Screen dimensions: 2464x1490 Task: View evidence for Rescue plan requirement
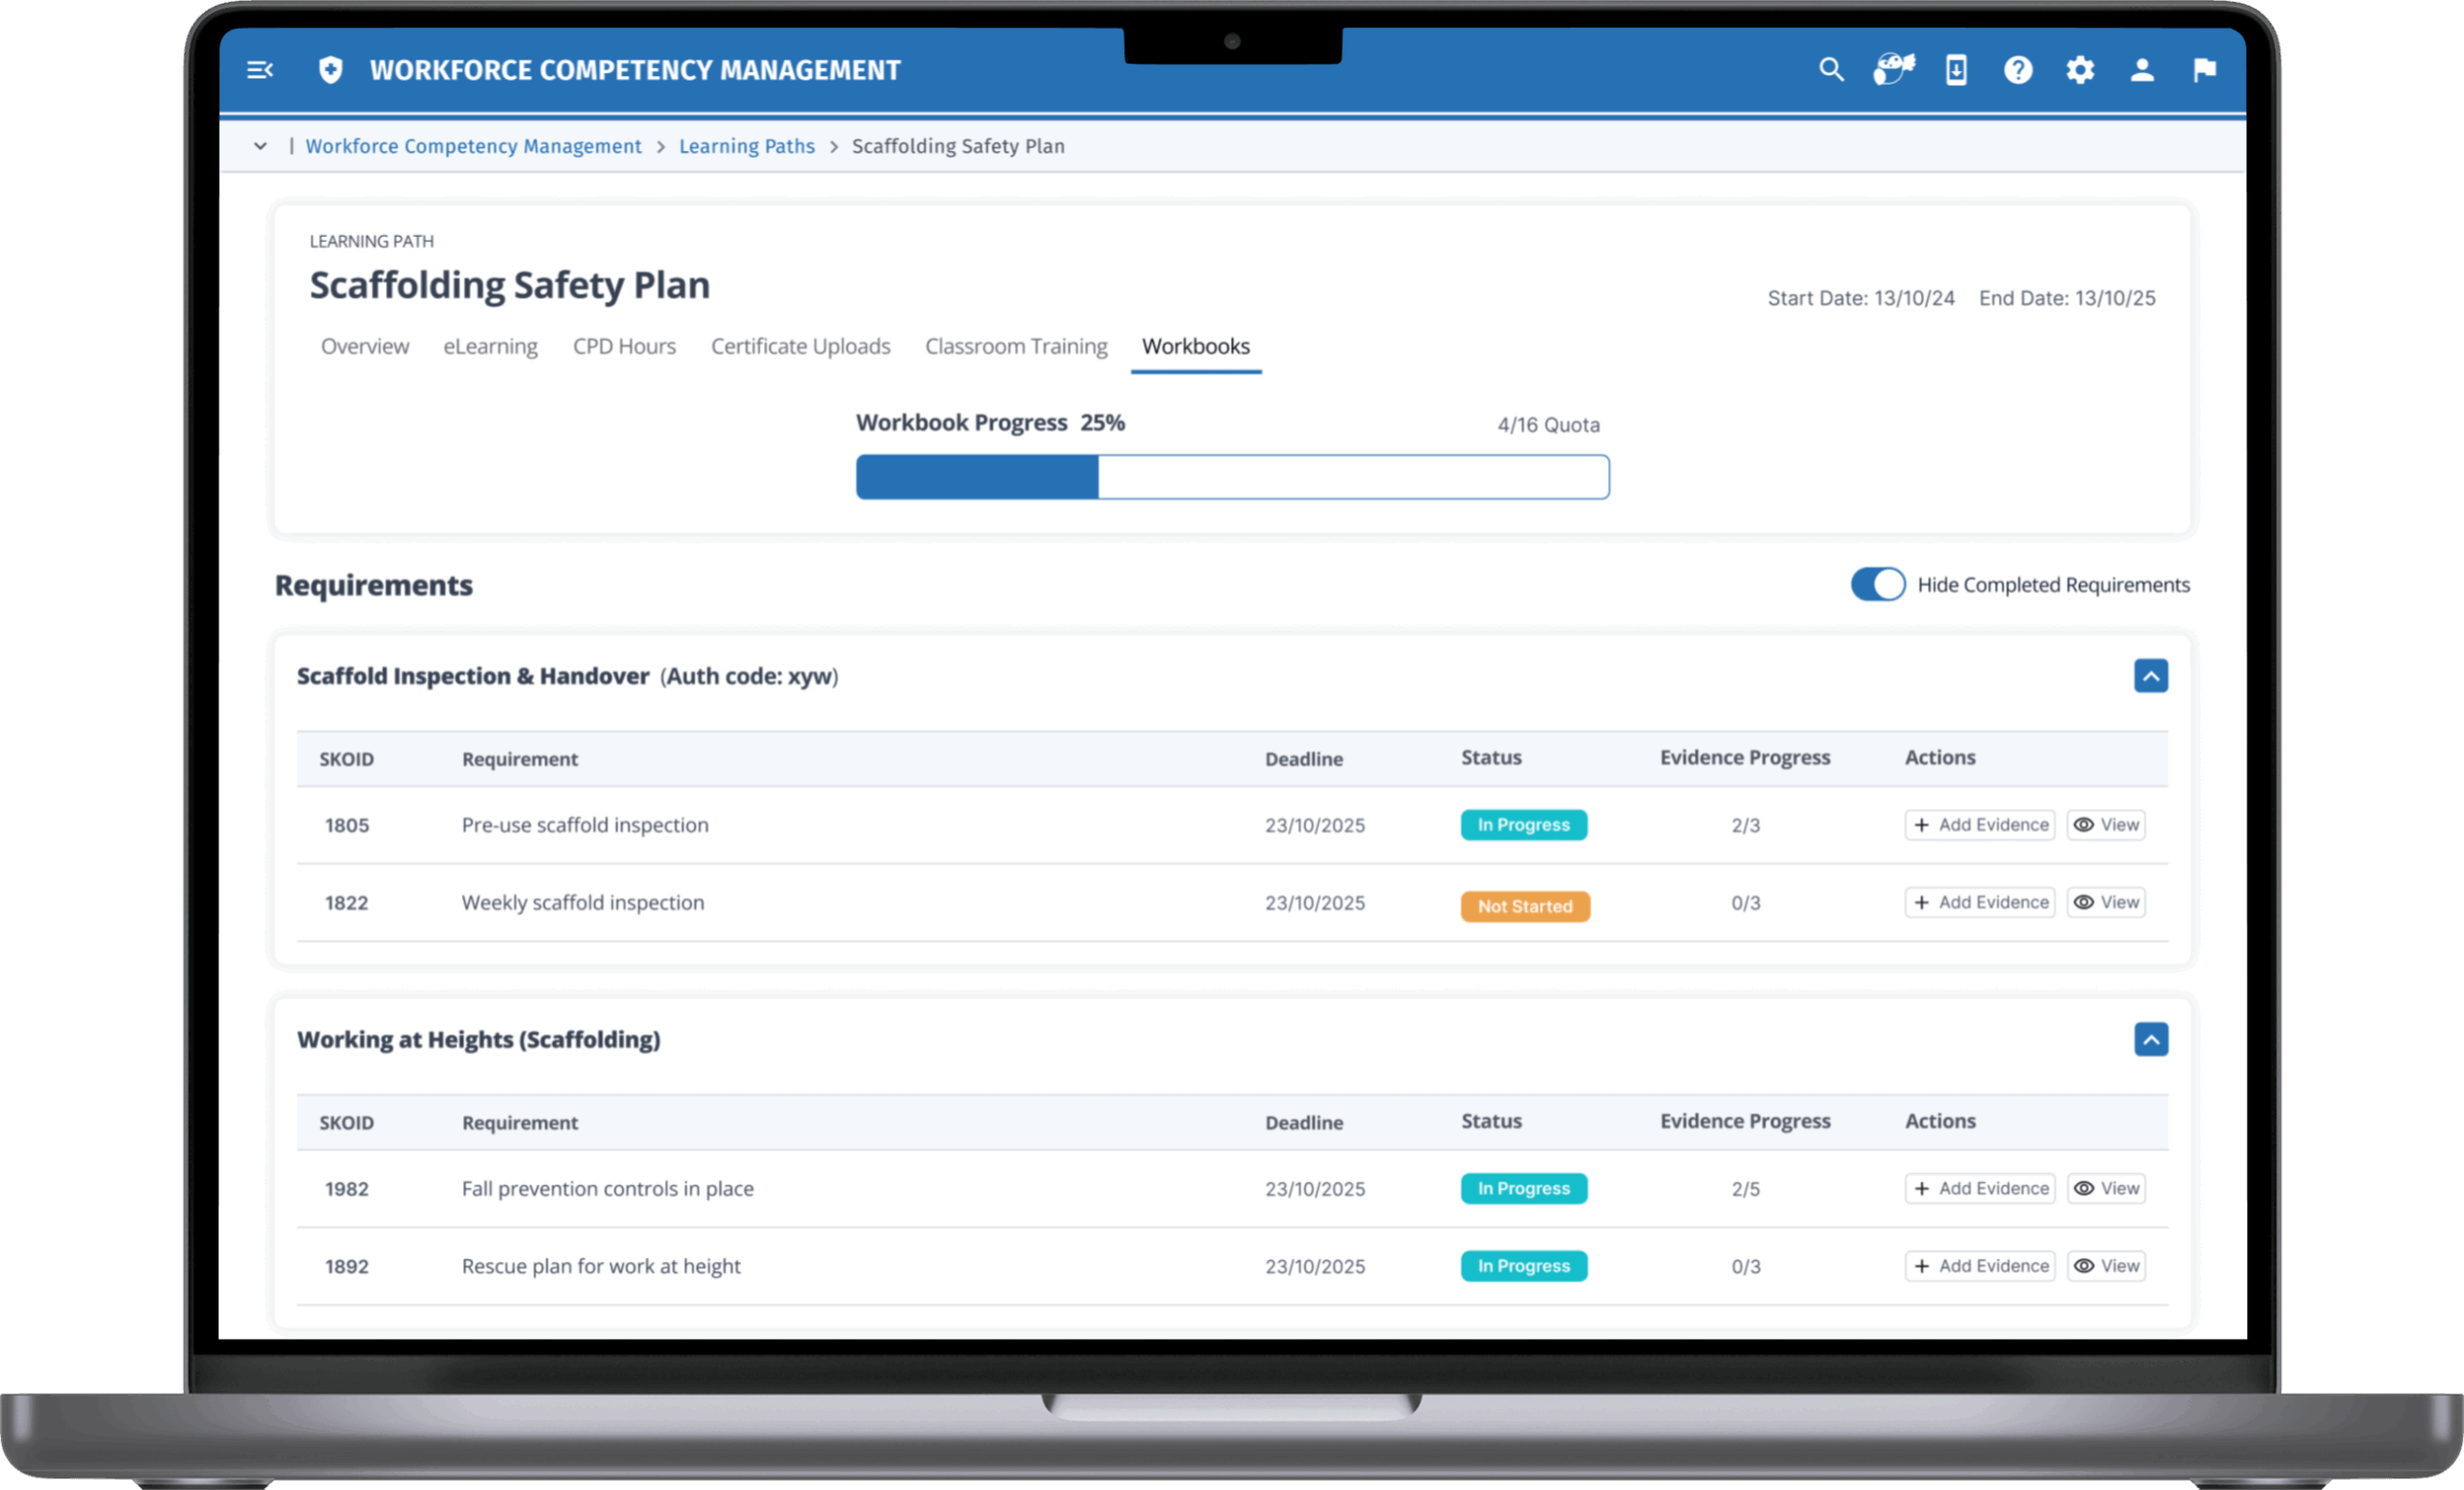(x=2106, y=1266)
